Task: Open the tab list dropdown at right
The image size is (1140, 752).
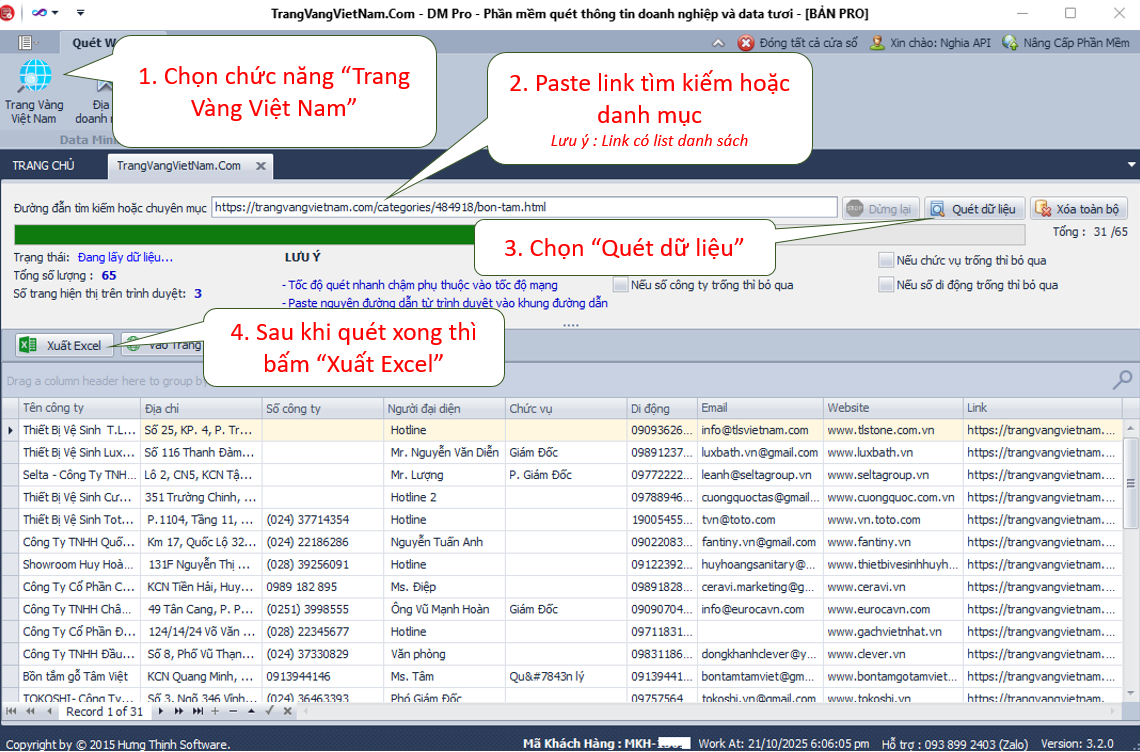Action: point(1131,165)
